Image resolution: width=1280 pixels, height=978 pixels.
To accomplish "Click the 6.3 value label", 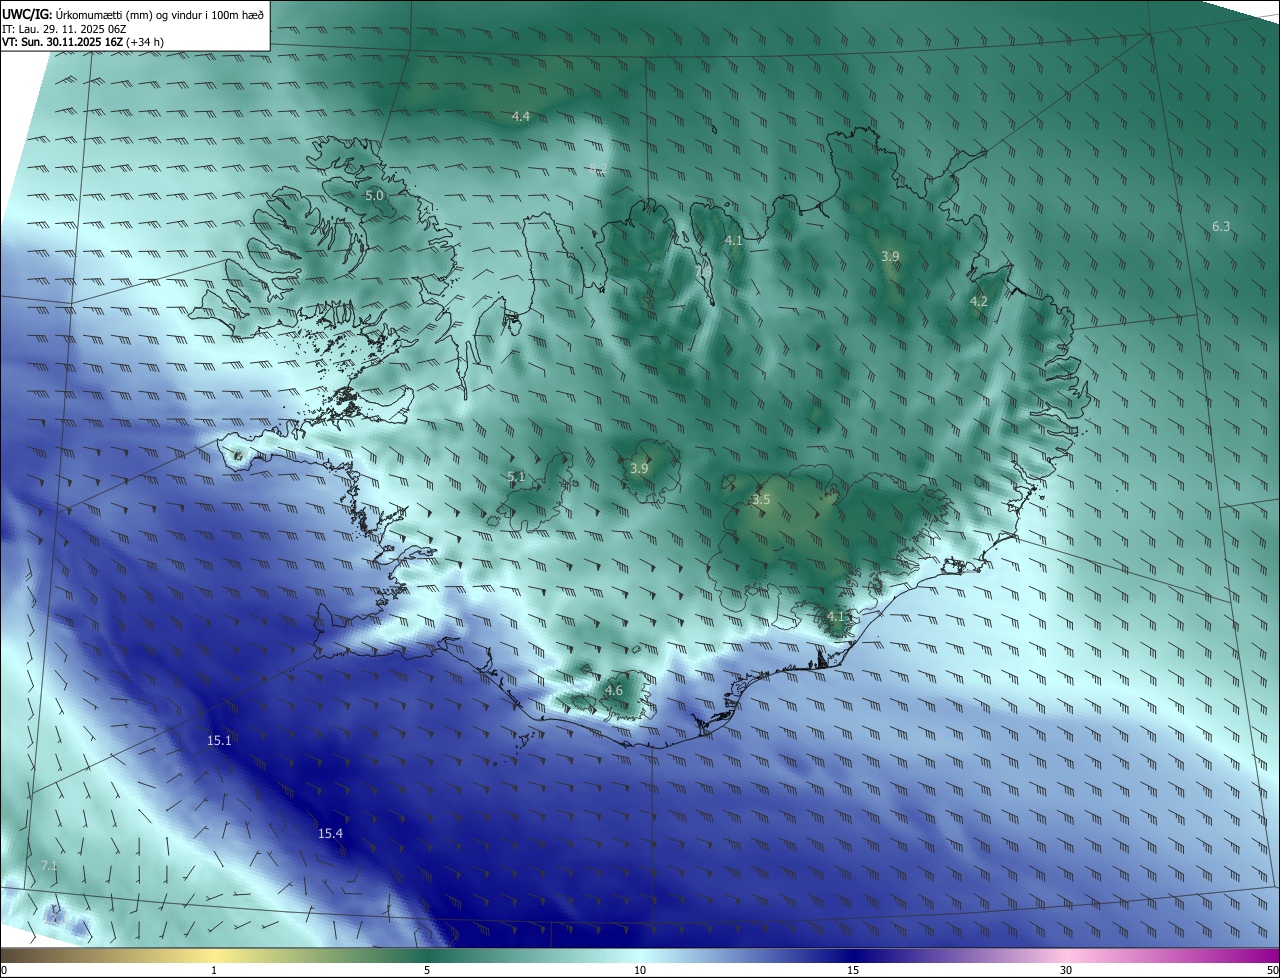I will click(1221, 227).
